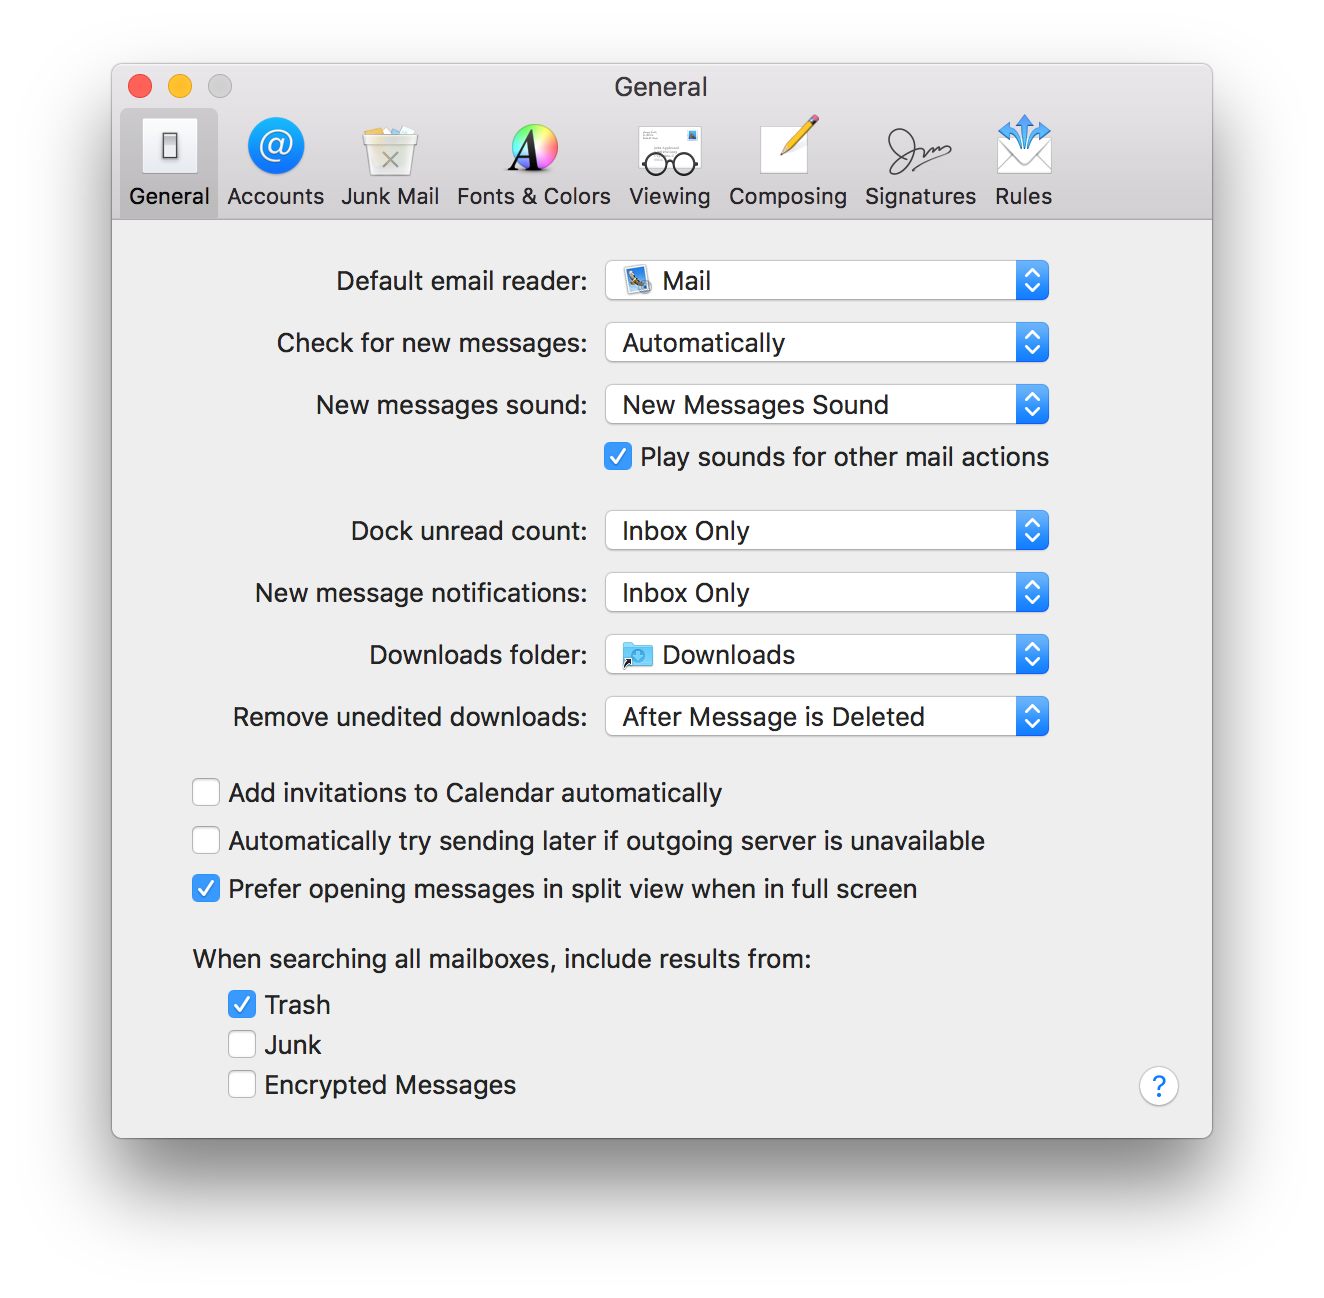Click the 'Default email reader:' label
1324x1298 pixels.
click(x=462, y=281)
